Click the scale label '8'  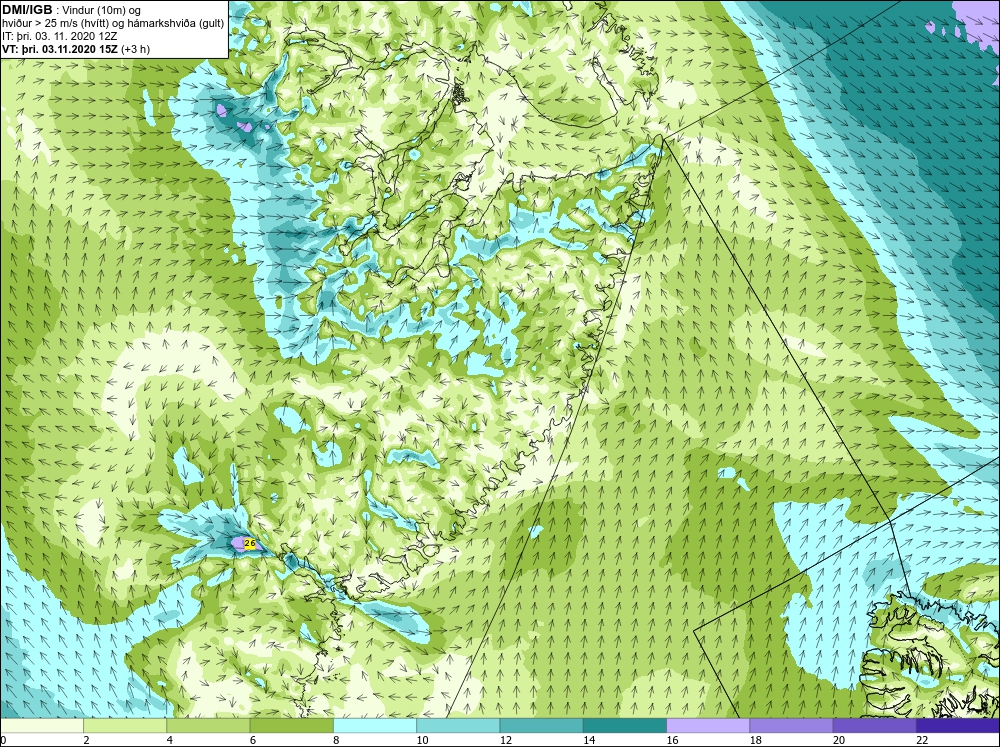336,740
